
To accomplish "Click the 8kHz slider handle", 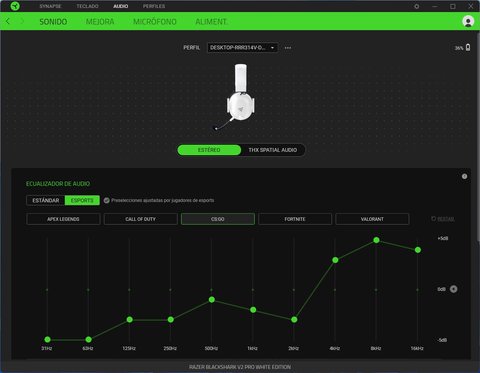I will [376, 240].
